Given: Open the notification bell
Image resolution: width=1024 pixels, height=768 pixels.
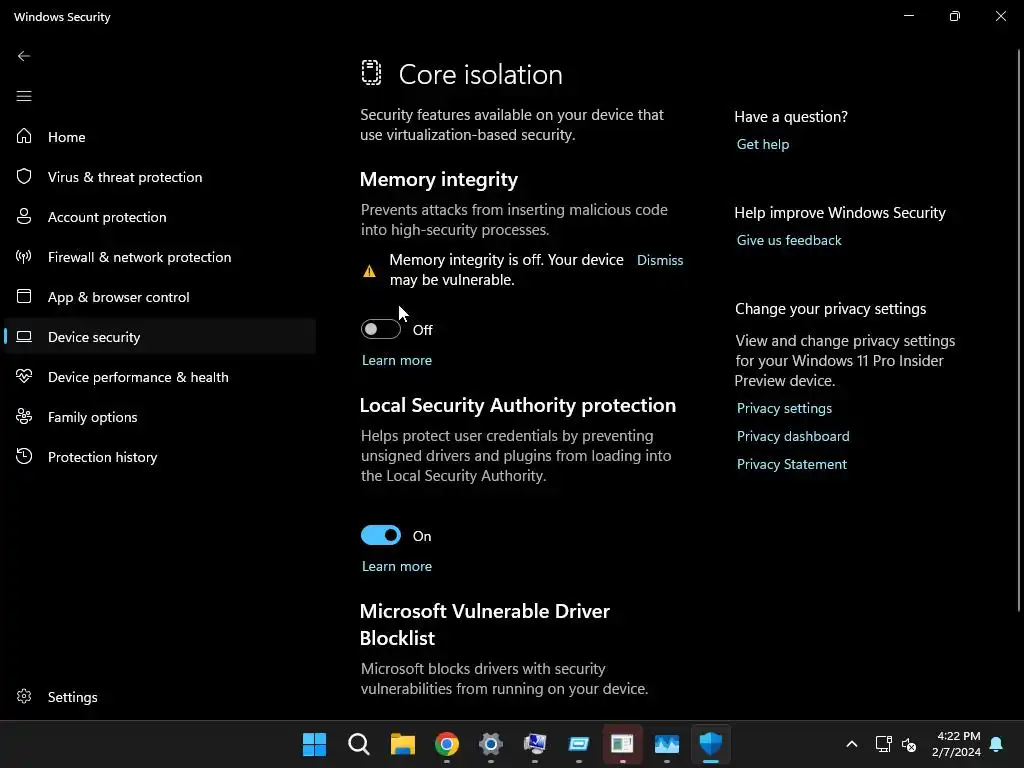Looking at the screenshot, I should [x=997, y=744].
